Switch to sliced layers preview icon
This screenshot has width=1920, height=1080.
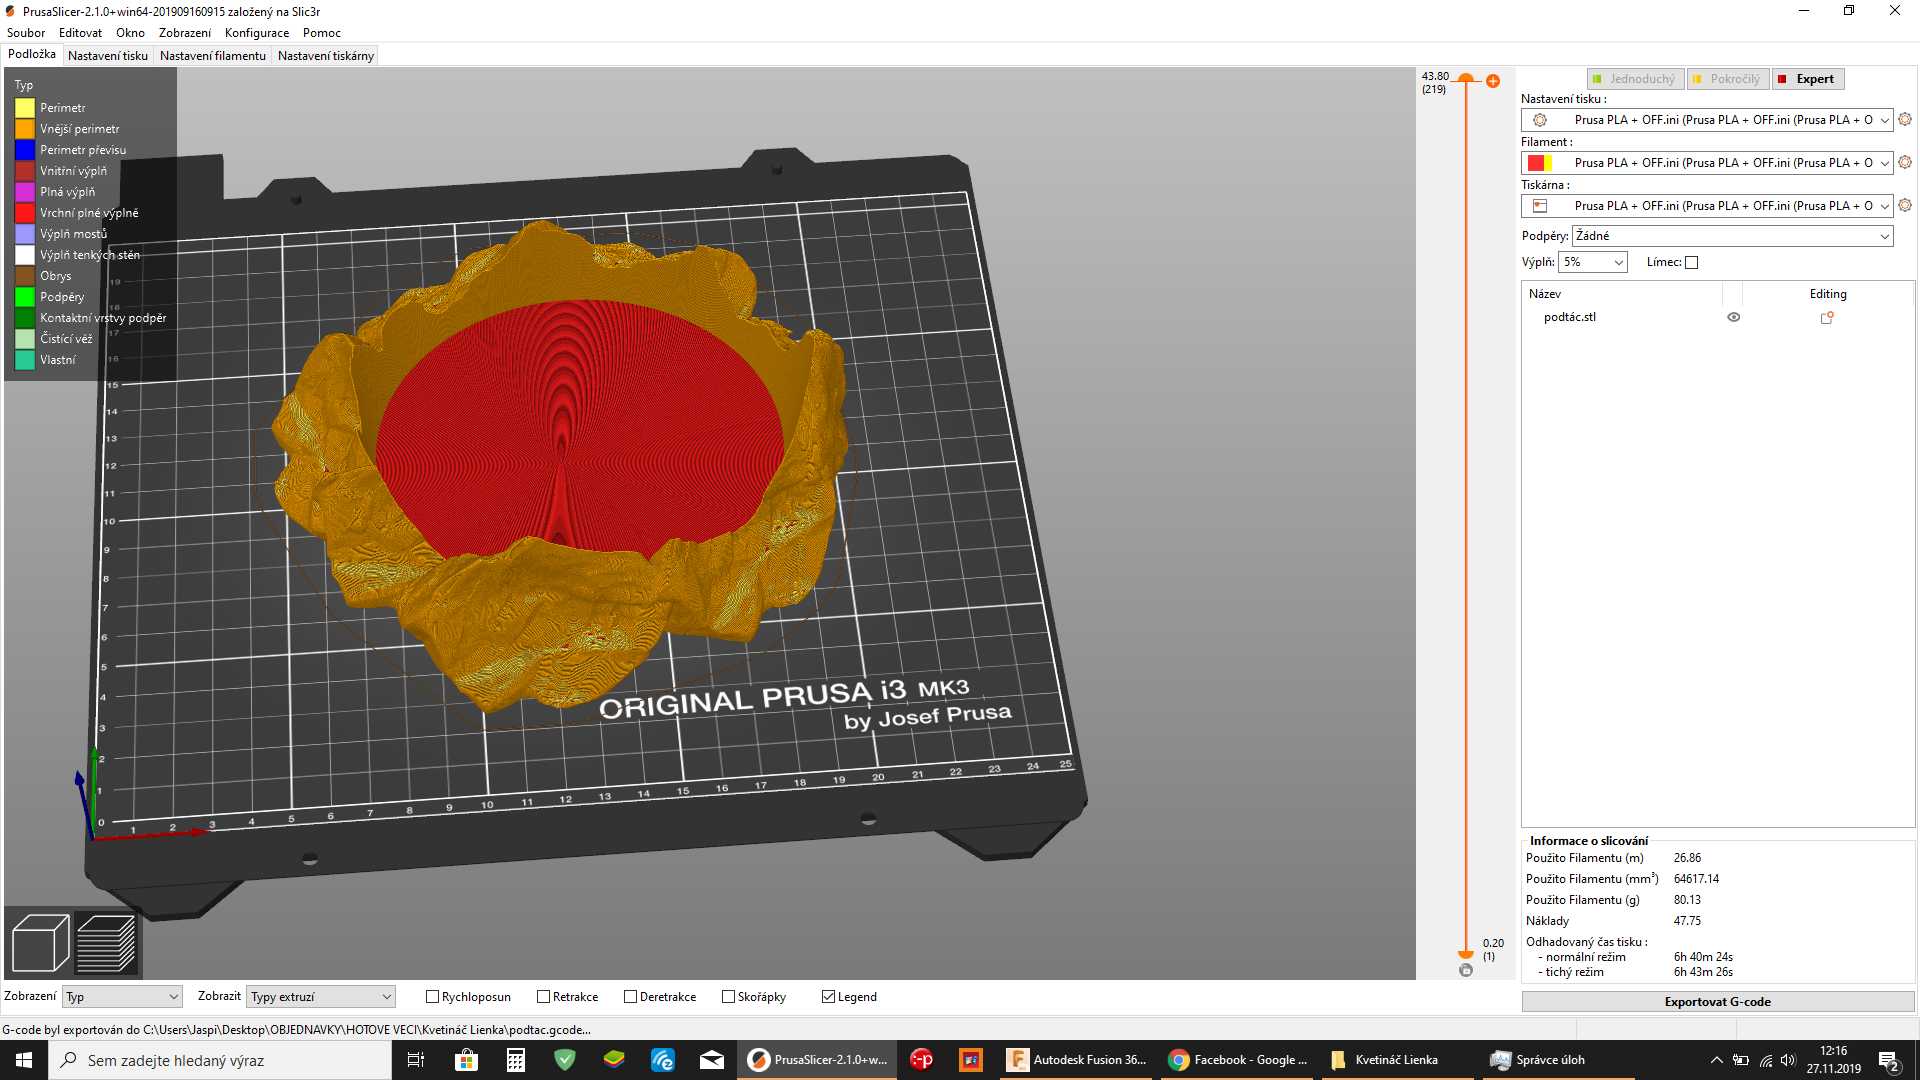pos(106,943)
